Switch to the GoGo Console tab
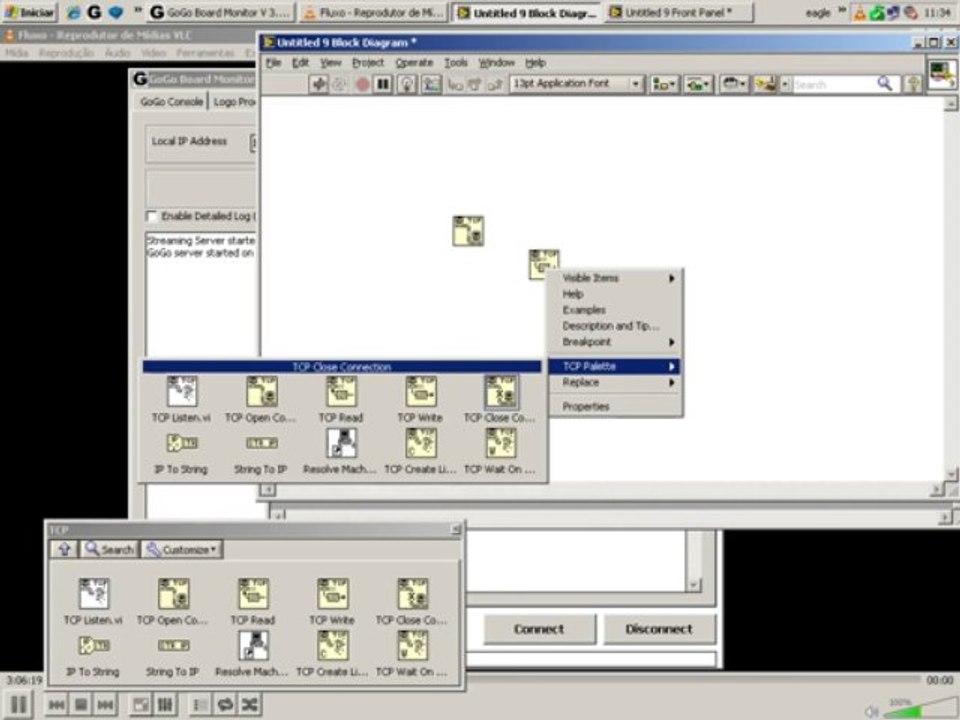Viewport: 960px width, 720px height. point(171,102)
